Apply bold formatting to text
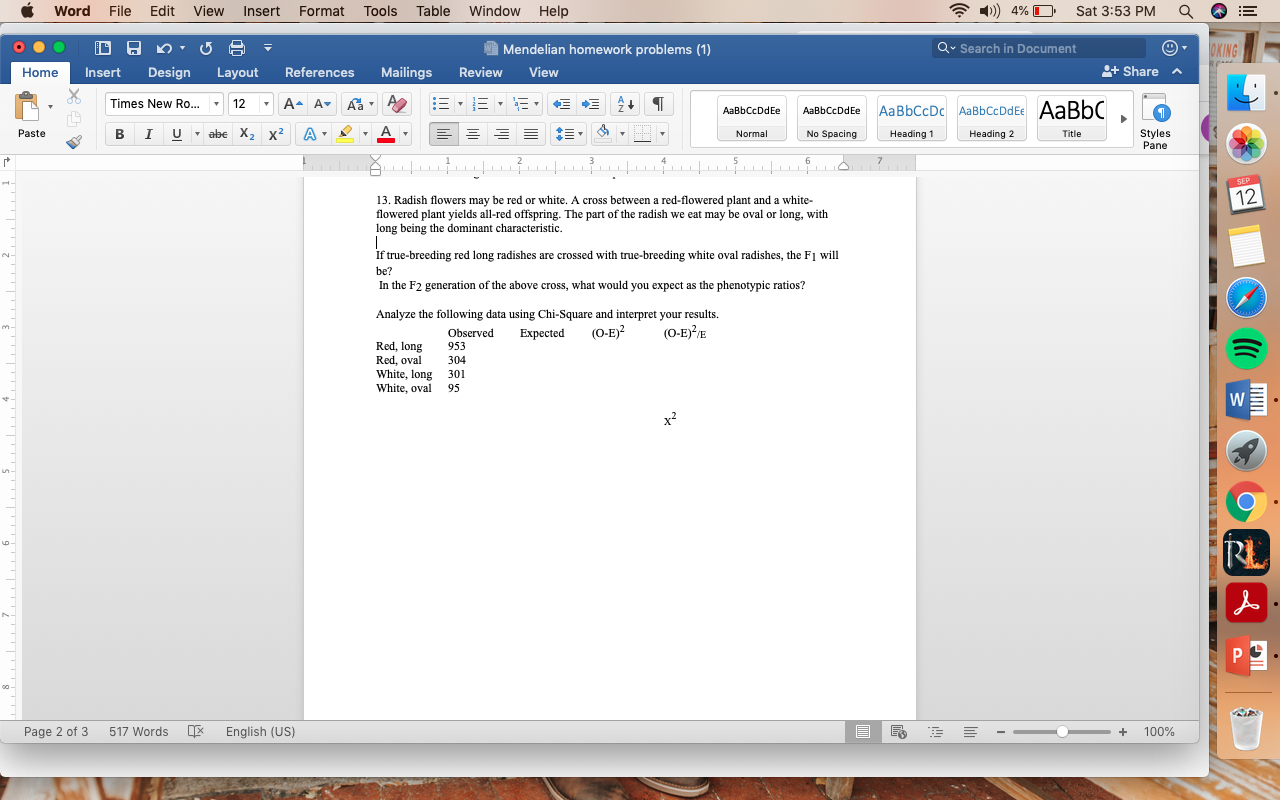The width and height of the screenshot is (1280, 800). [x=118, y=134]
